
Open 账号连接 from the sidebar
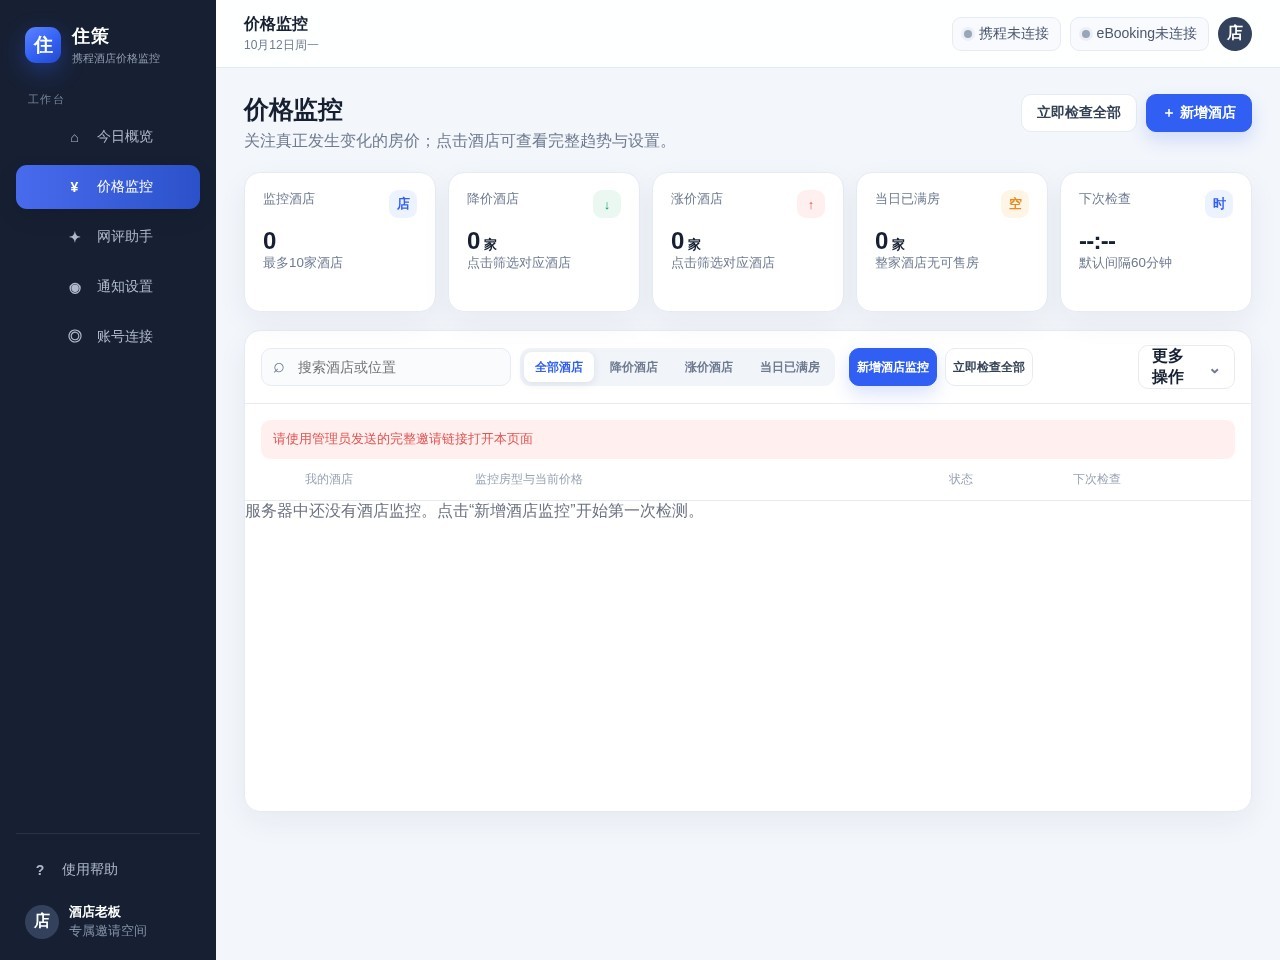point(108,337)
